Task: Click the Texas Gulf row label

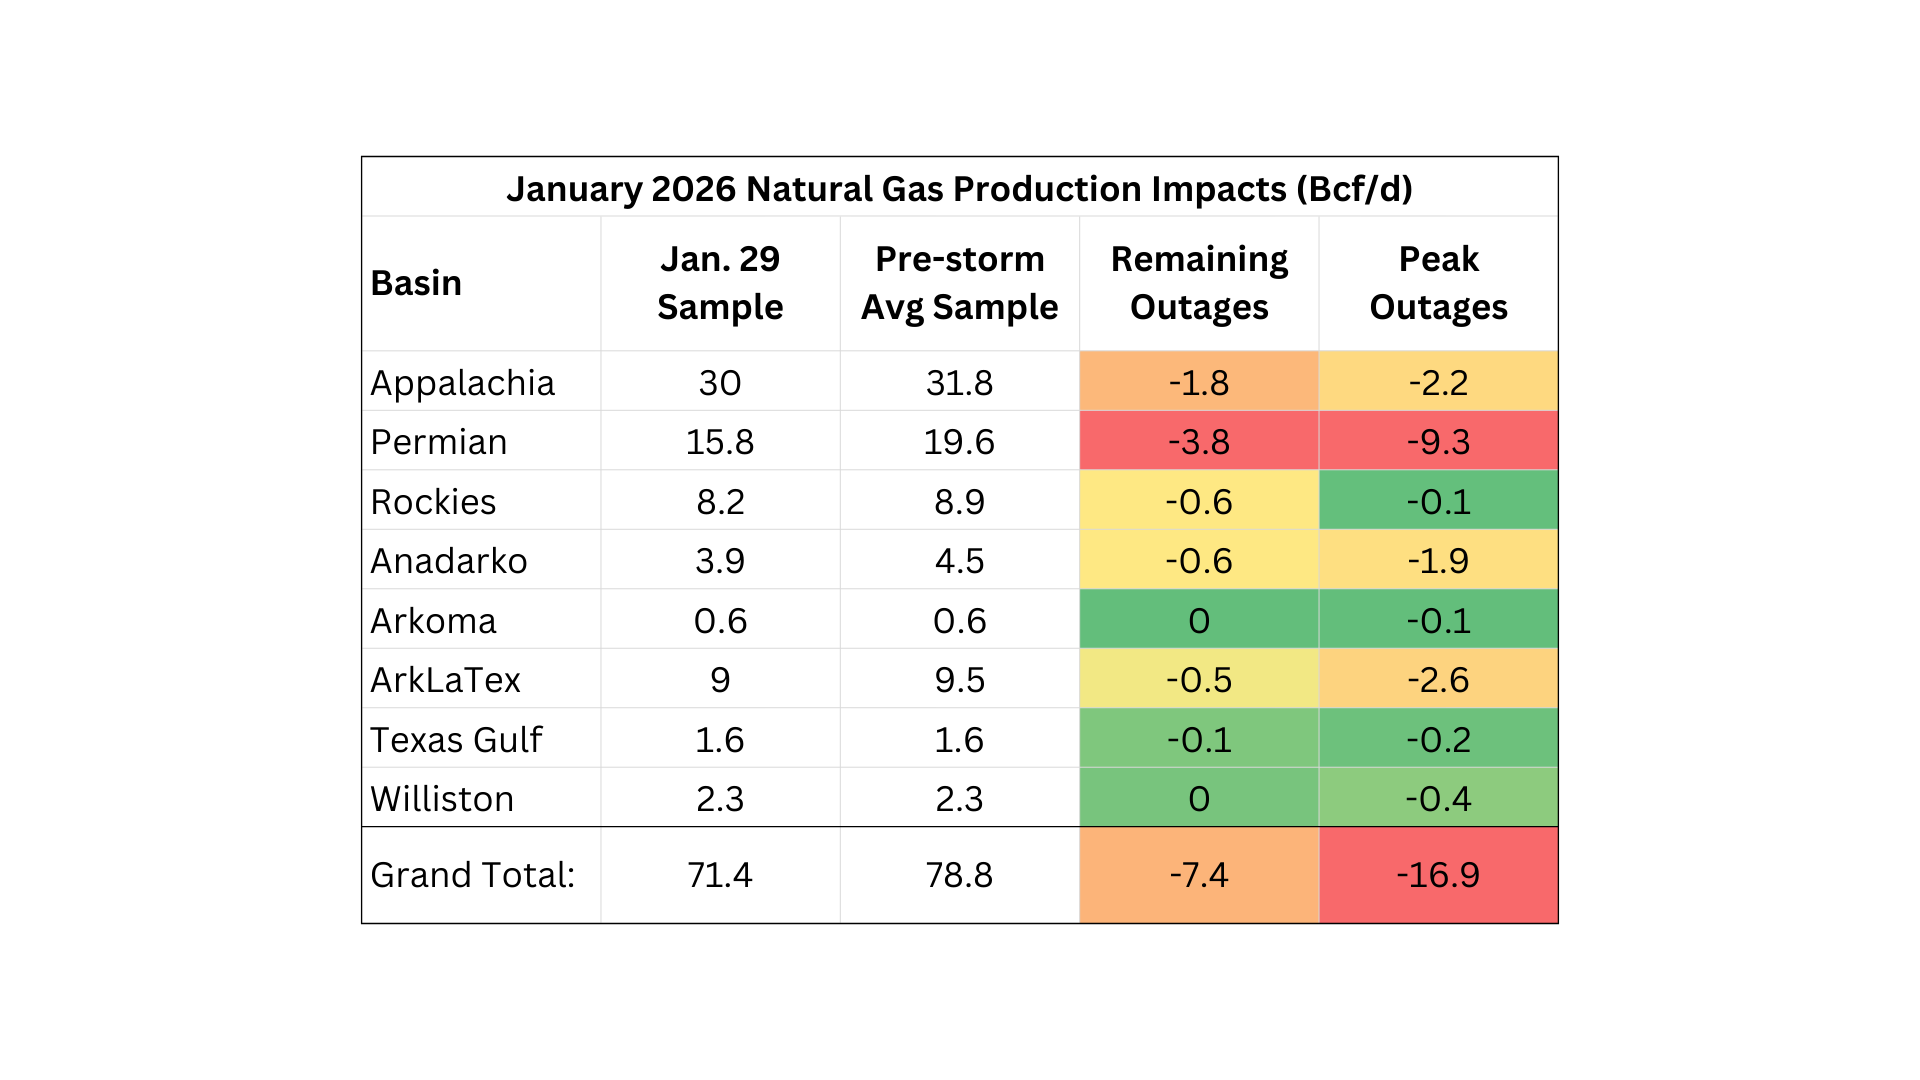Action: (x=456, y=740)
